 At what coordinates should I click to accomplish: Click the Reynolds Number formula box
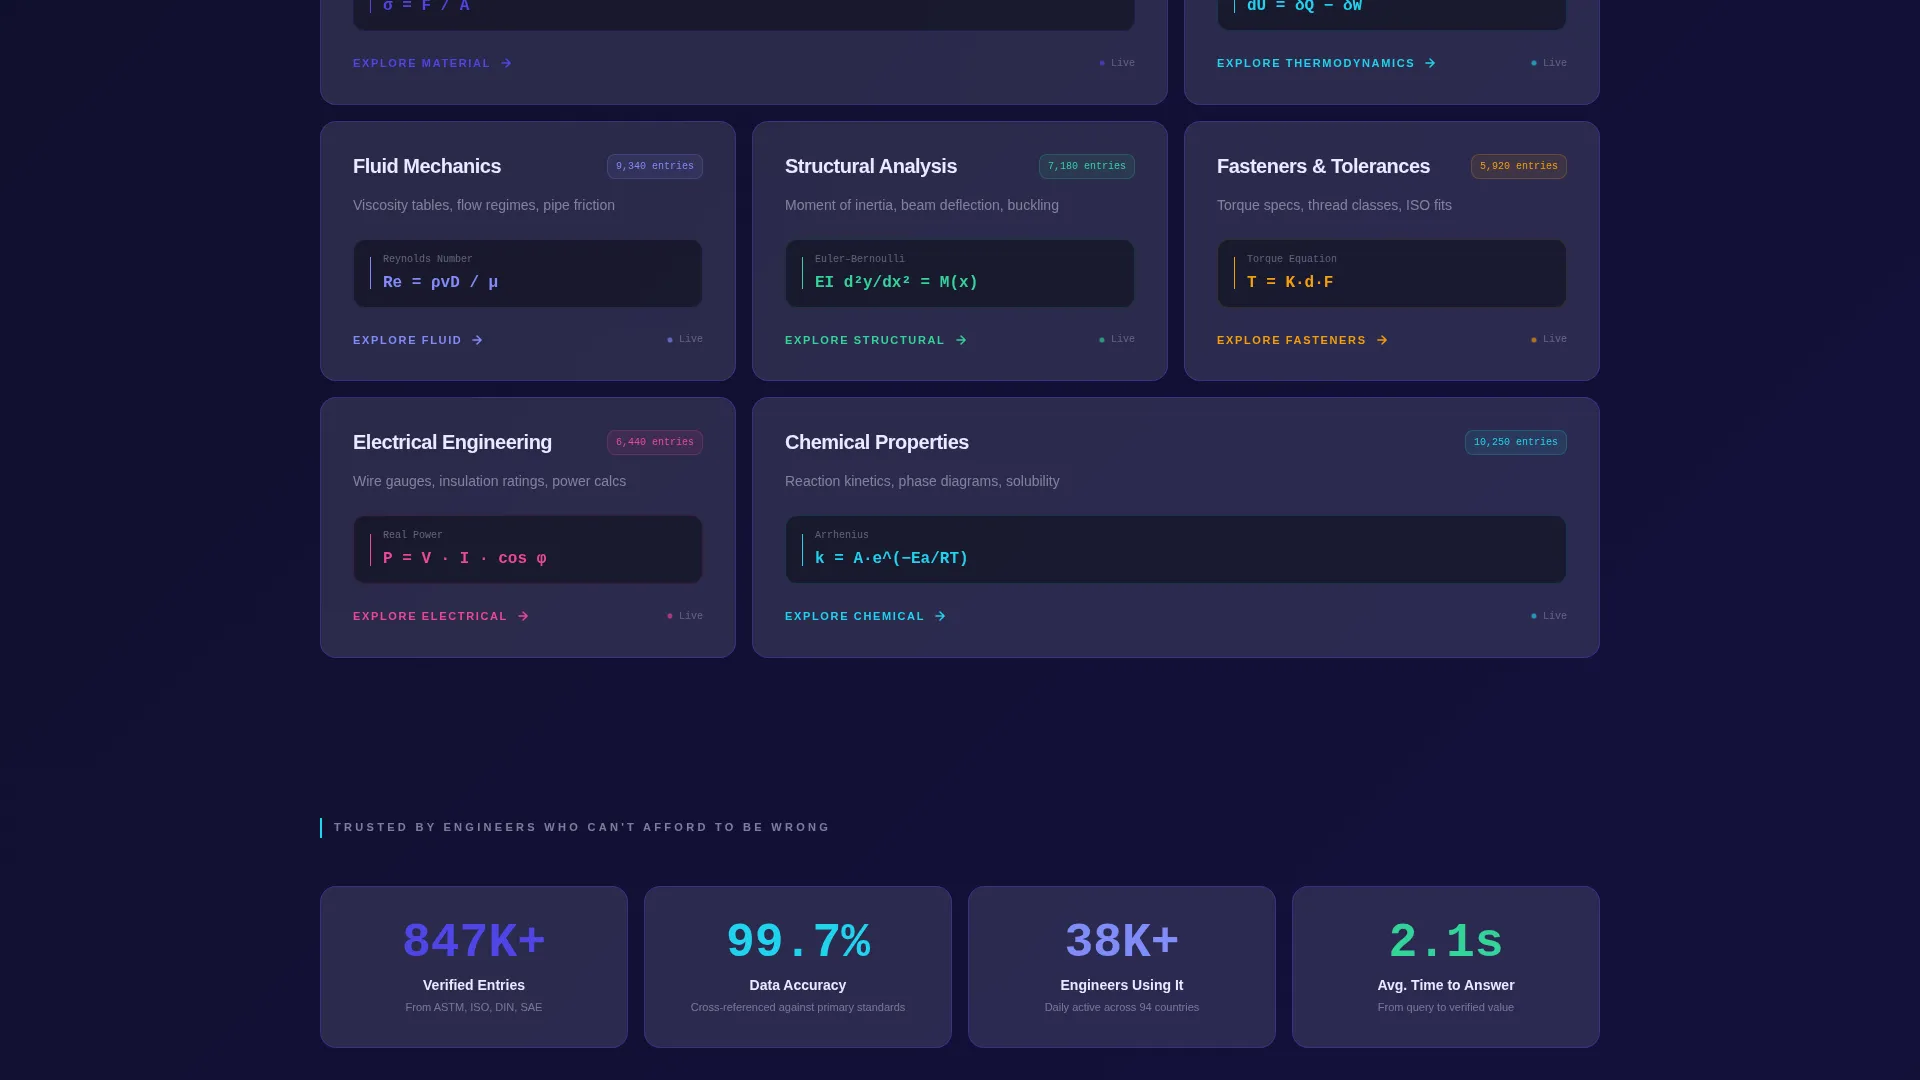coord(528,273)
